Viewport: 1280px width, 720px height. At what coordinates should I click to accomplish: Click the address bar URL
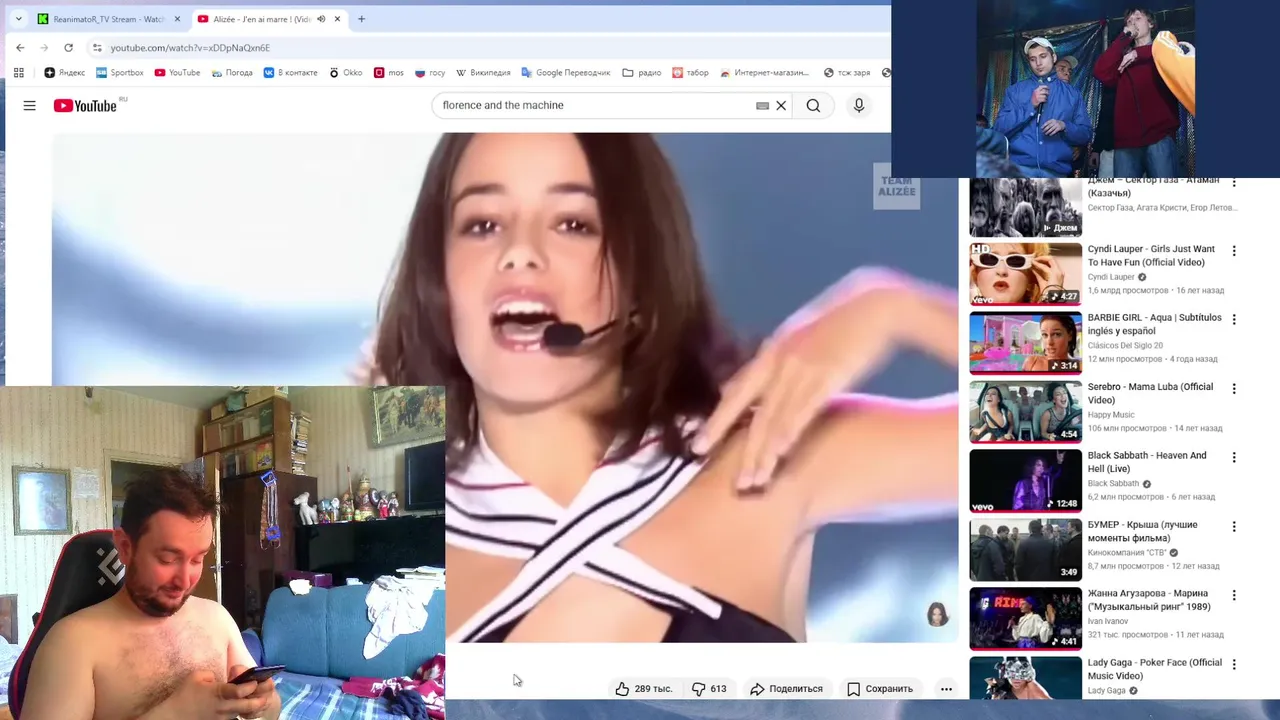[190, 47]
